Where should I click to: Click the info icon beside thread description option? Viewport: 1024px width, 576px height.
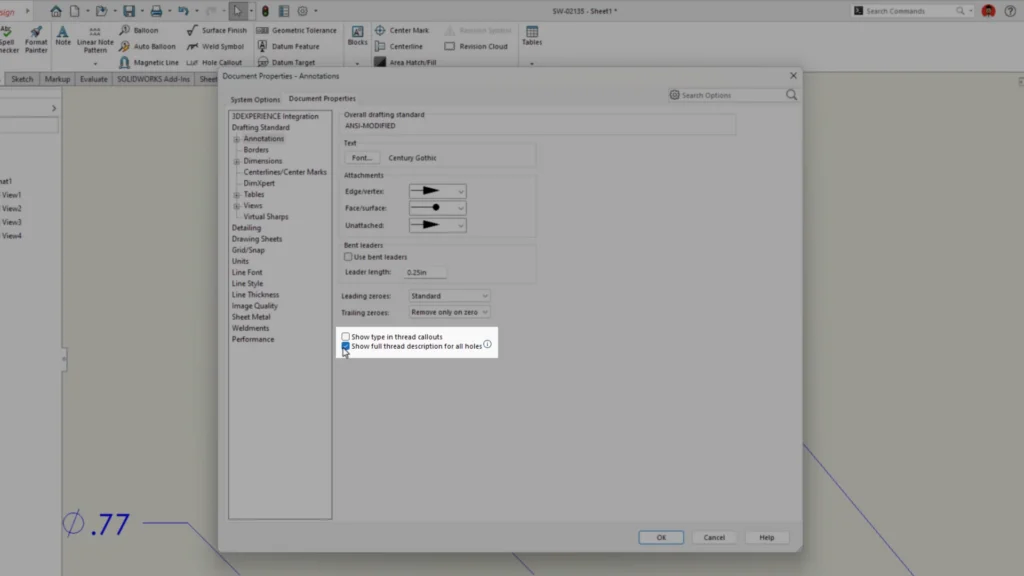(x=488, y=345)
